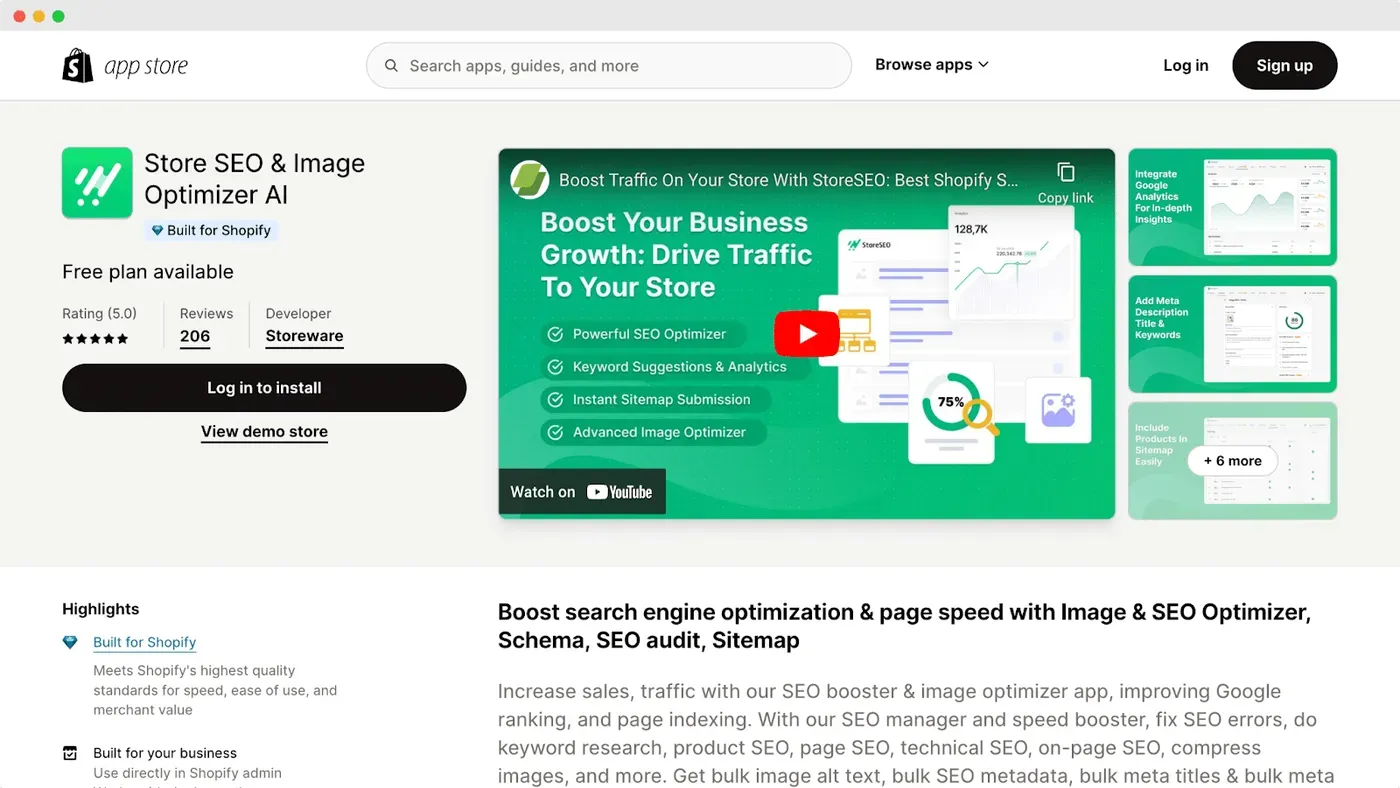Viewport: 1400px width, 788px height.
Task: Open the Log in link
Action: [x=1186, y=65]
